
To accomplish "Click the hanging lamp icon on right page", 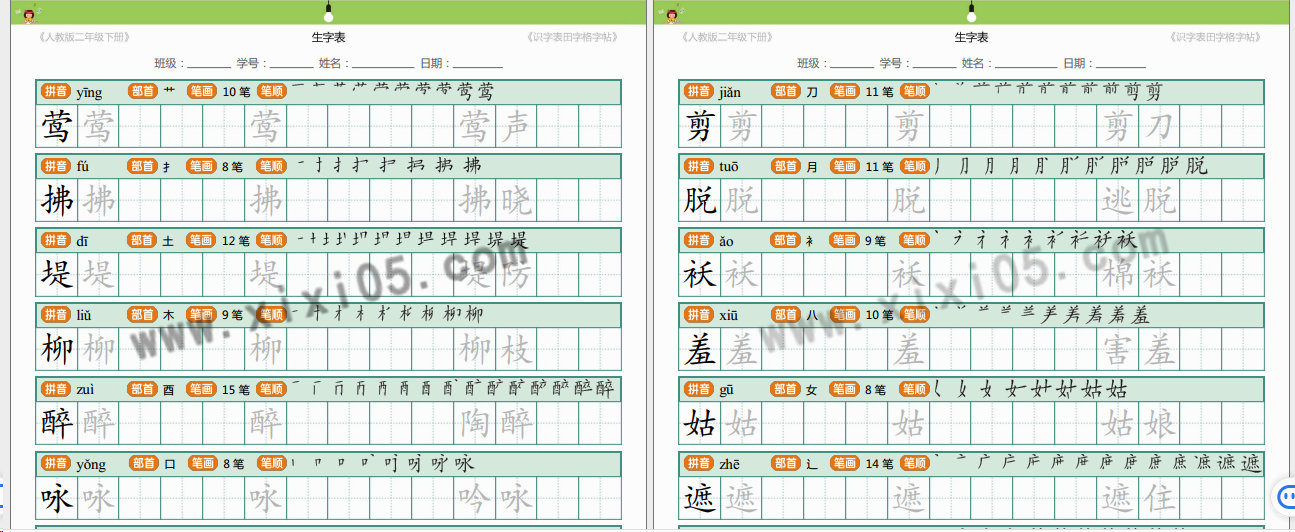I will click(x=971, y=12).
